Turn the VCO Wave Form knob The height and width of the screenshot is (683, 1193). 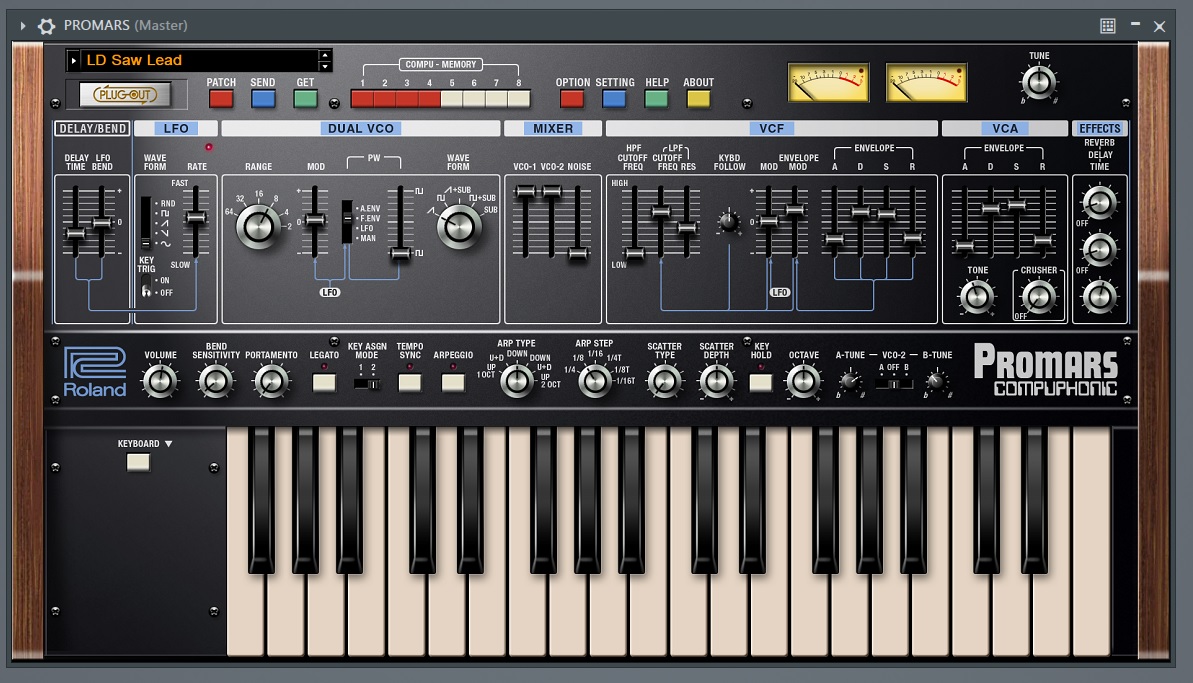pyautogui.click(x=459, y=227)
